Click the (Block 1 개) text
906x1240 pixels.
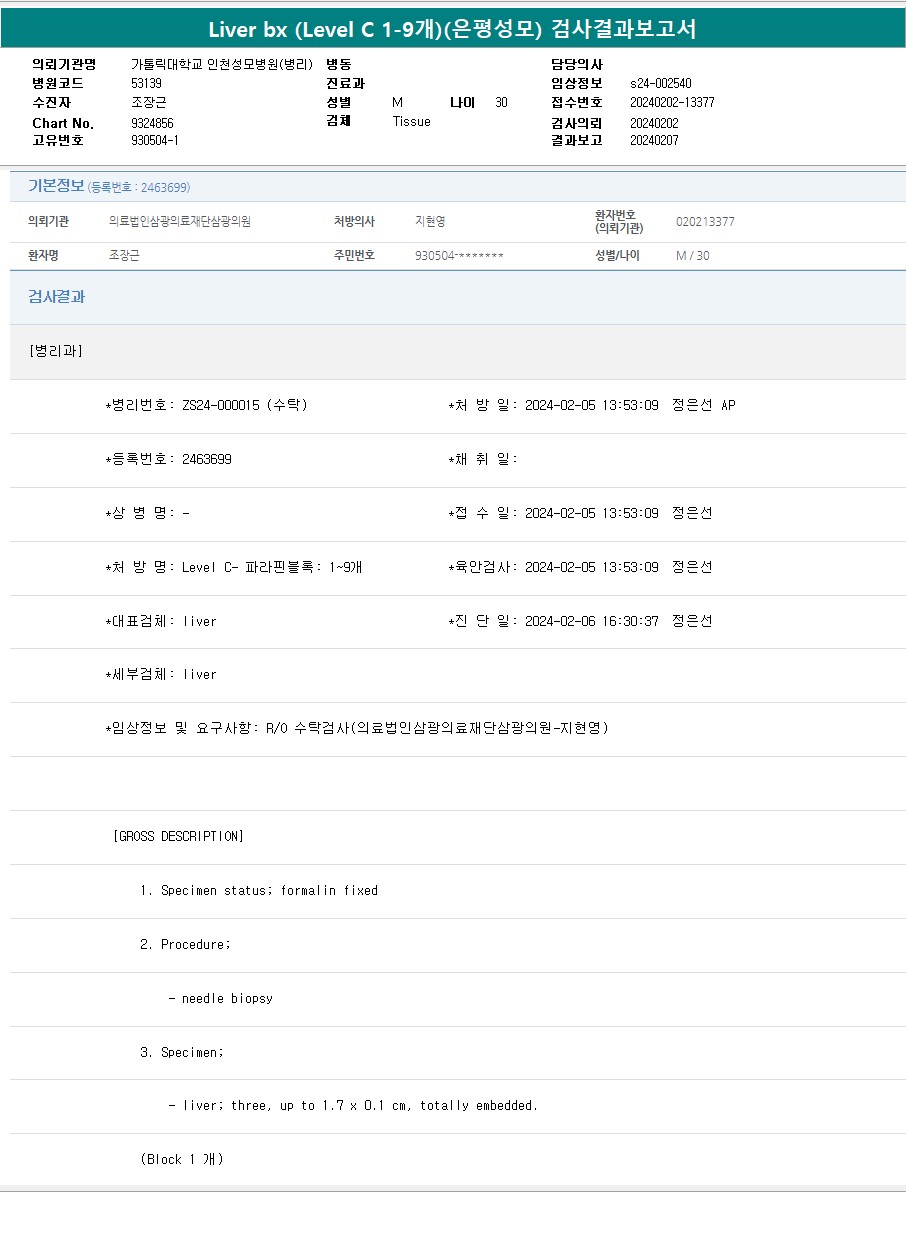[182, 1159]
